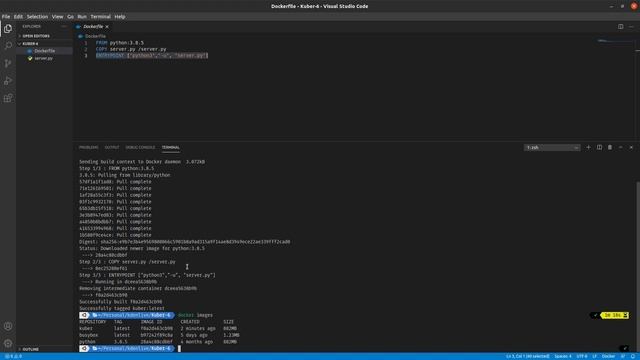Viewport: 640px width, 360px height.
Task: Change language mode Docker in status bar
Action: click(x=608, y=356)
